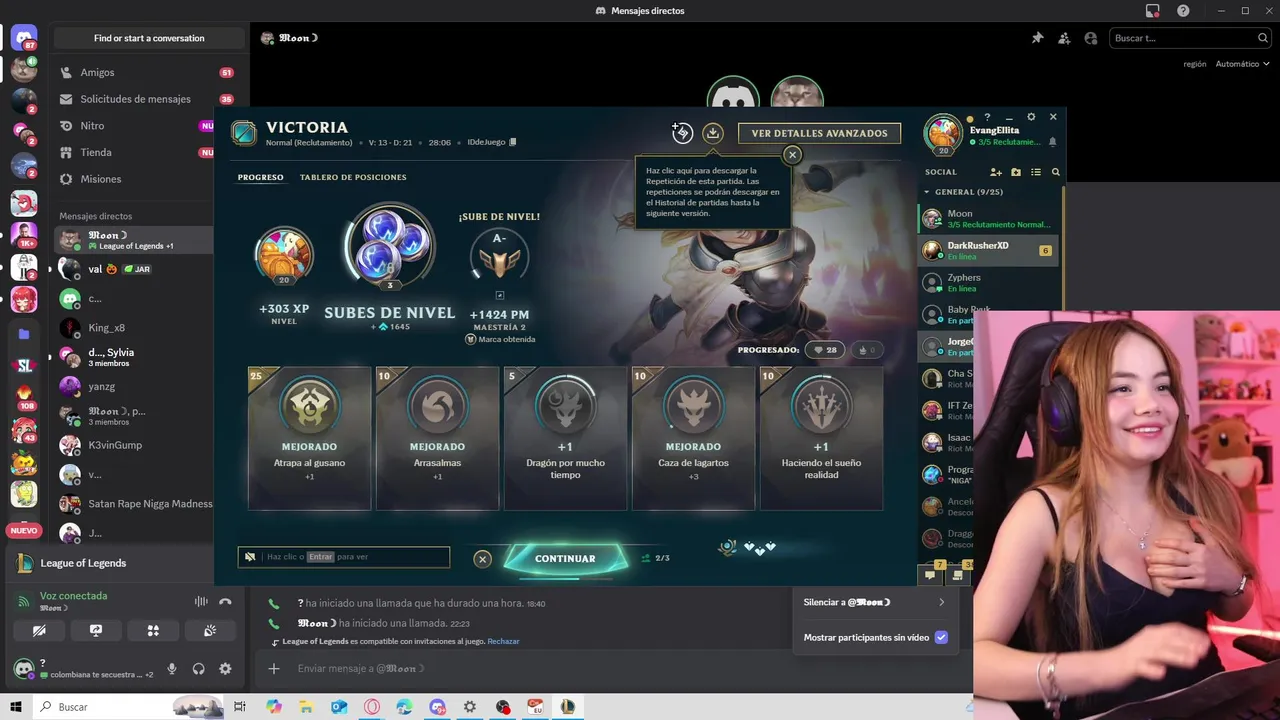Select Zyphers in League friends list

[x=989, y=282]
